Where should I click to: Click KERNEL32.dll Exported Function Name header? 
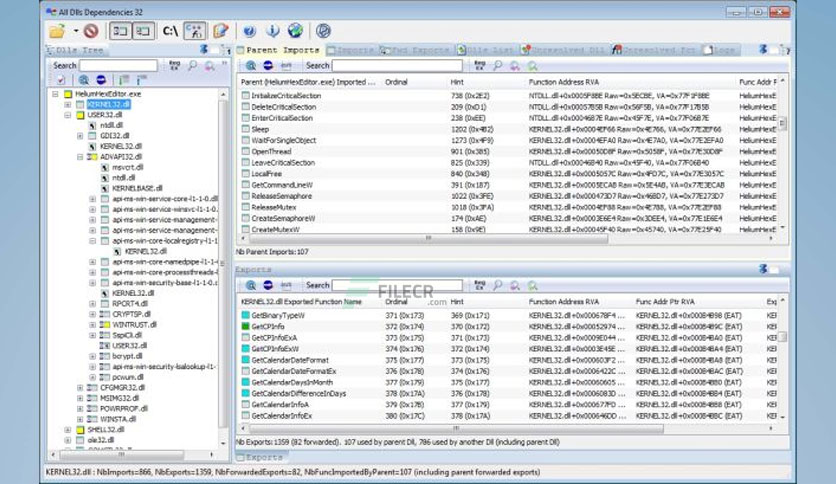click(301, 302)
